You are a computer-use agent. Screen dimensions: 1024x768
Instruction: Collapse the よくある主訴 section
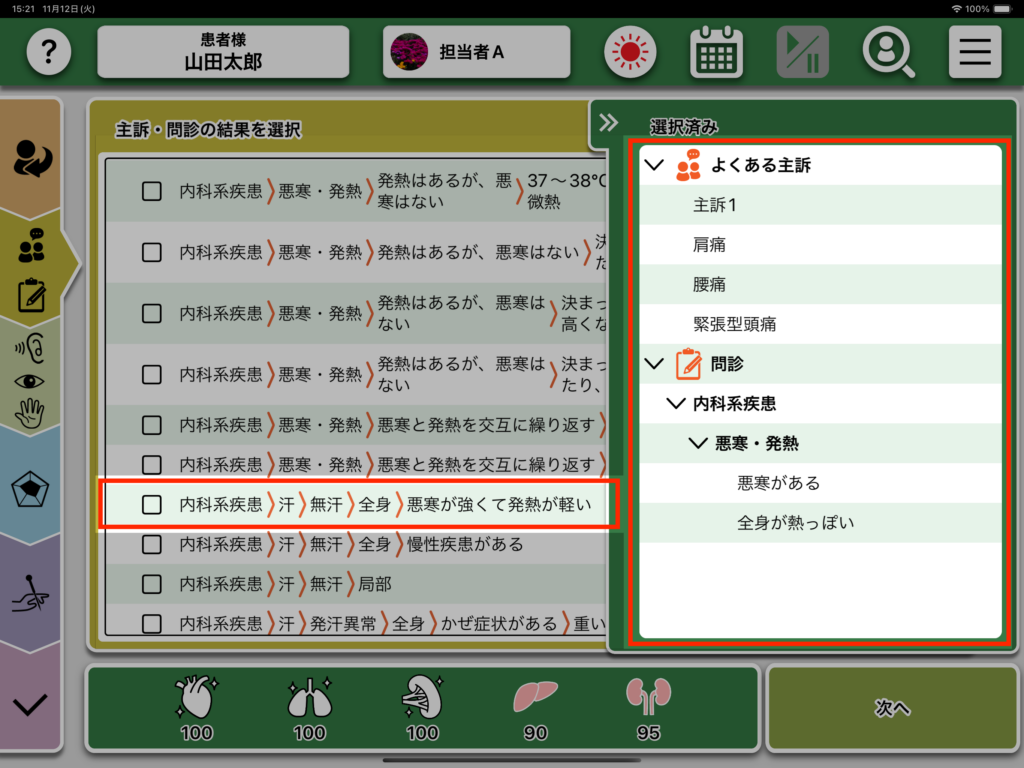(655, 165)
